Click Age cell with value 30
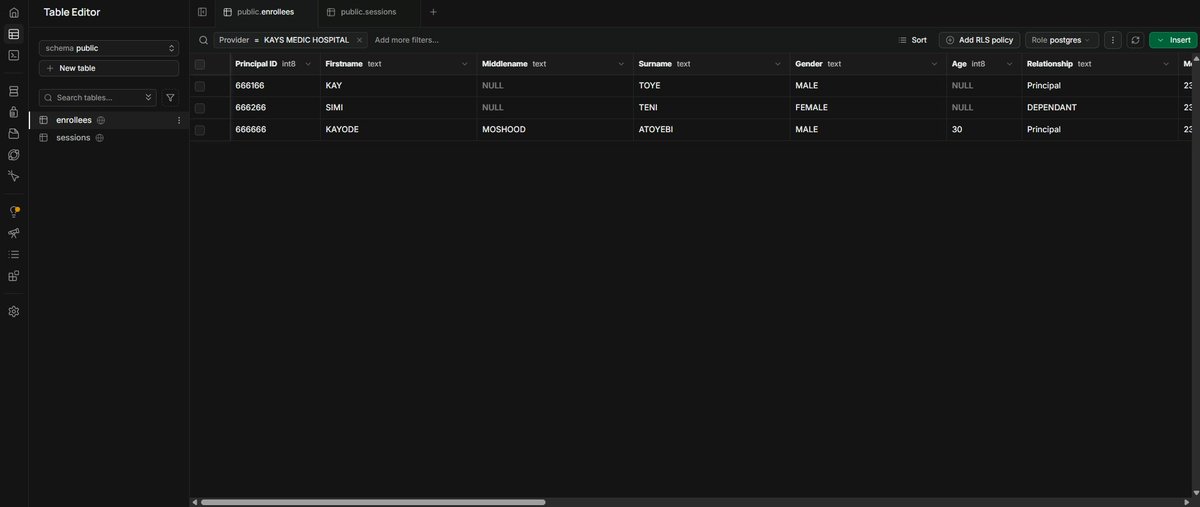The image size is (1200, 507). point(984,130)
